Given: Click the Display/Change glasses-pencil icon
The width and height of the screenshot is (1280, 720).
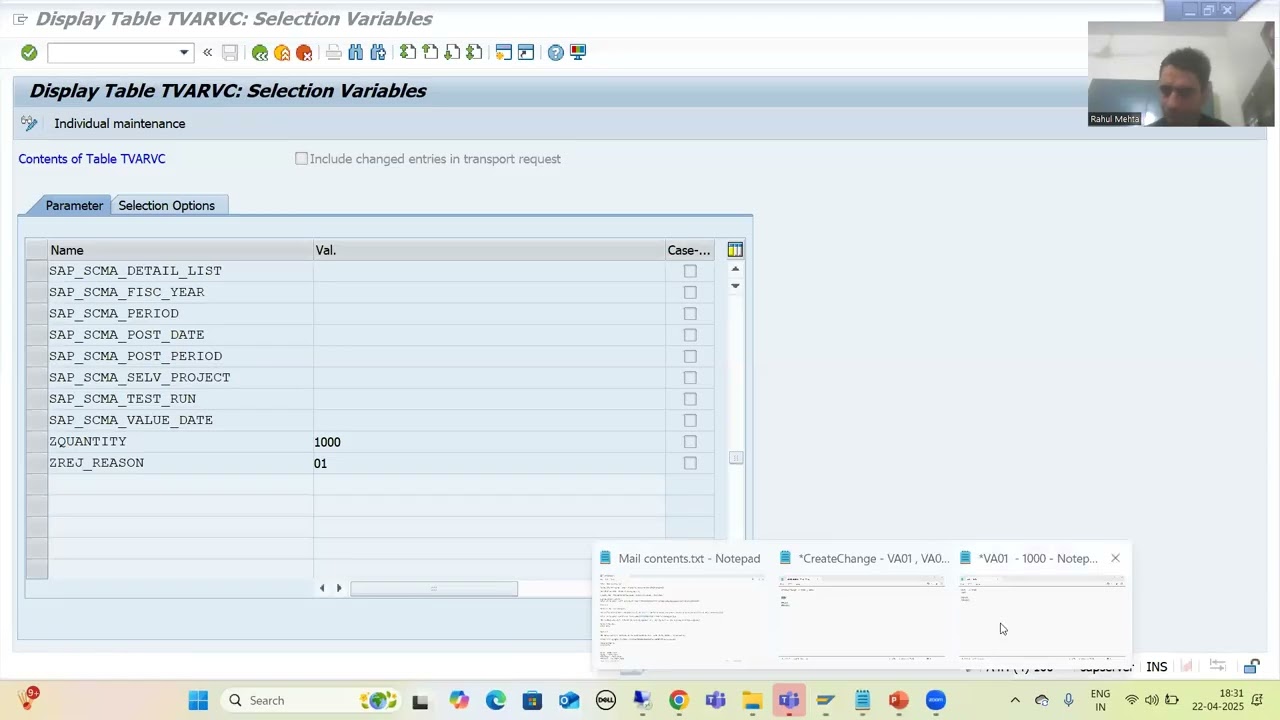Looking at the screenshot, I should 29,123.
